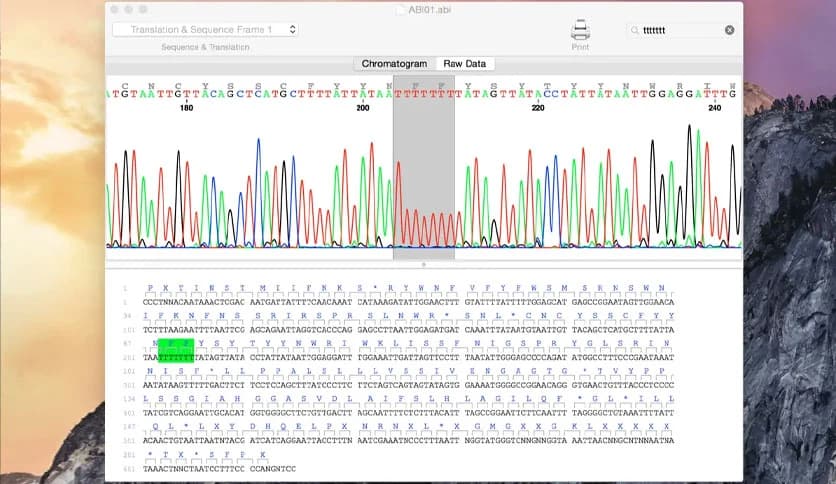Switch to the Chromatogram tab
The width and height of the screenshot is (836, 484).
coord(394,64)
